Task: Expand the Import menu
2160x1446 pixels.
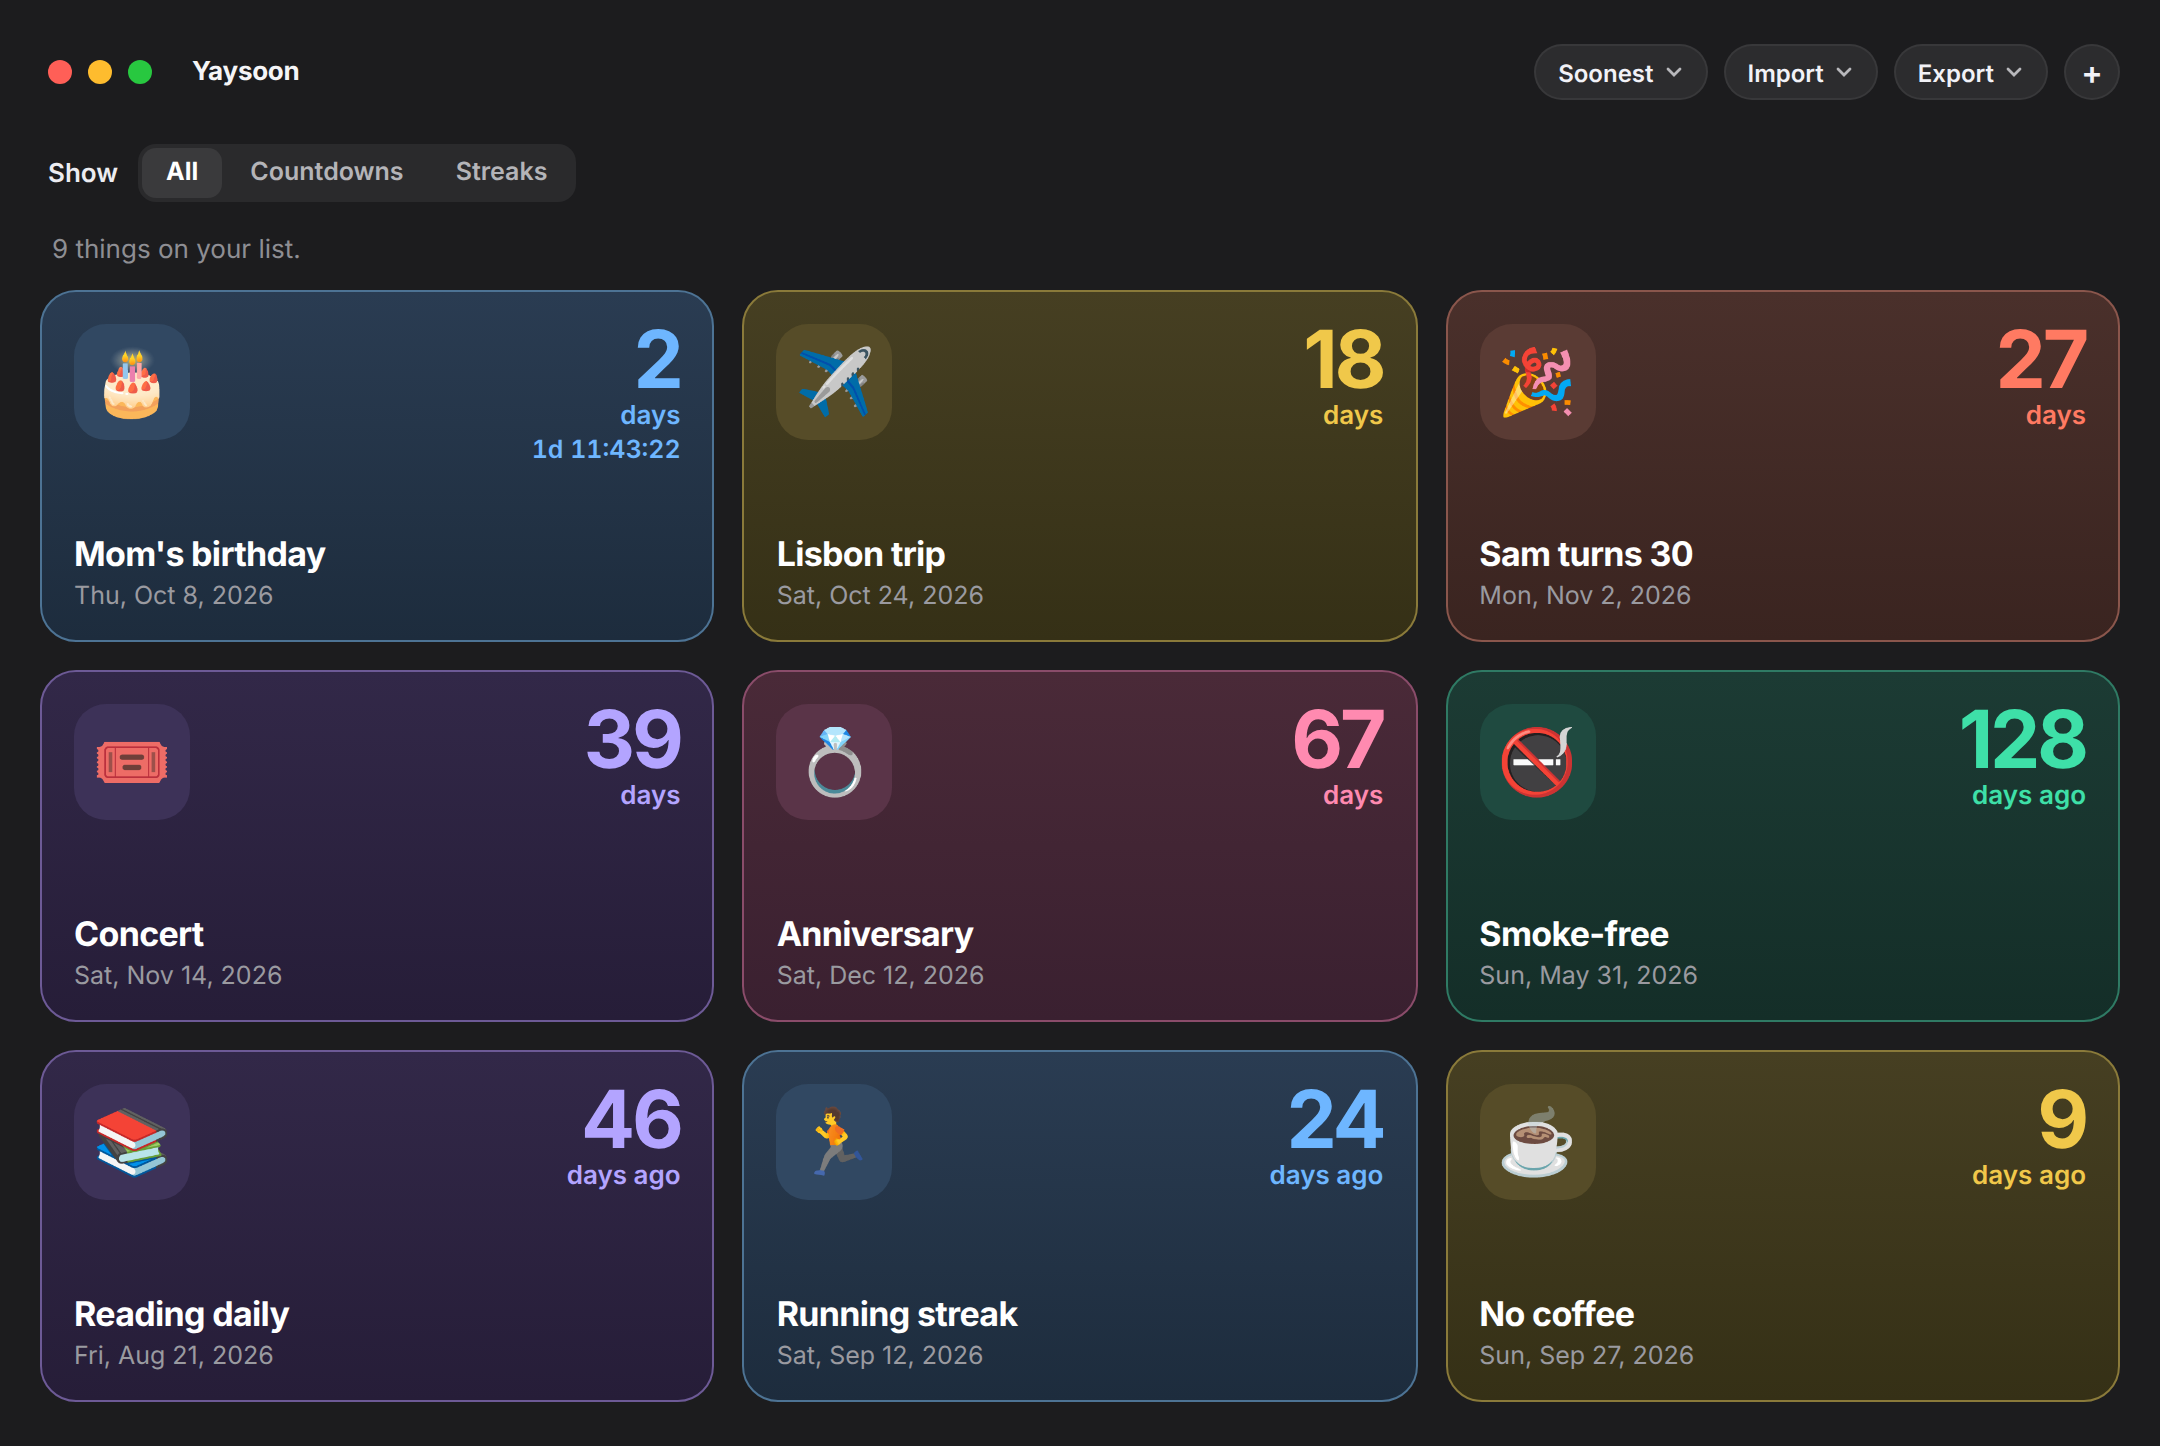Action: tap(1800, 73)
